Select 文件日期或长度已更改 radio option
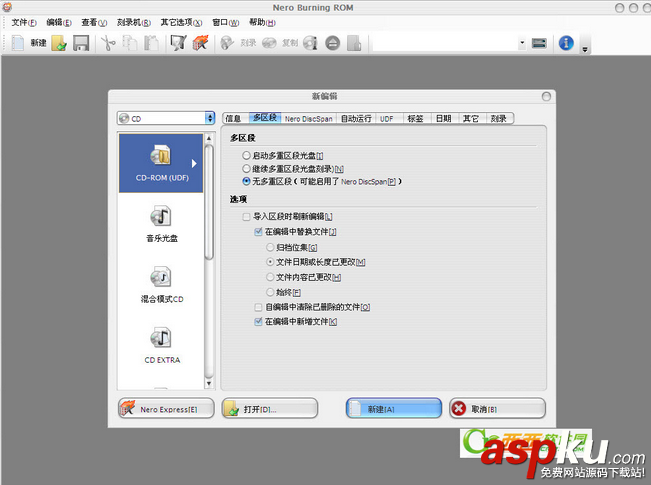 pos(270,262)
